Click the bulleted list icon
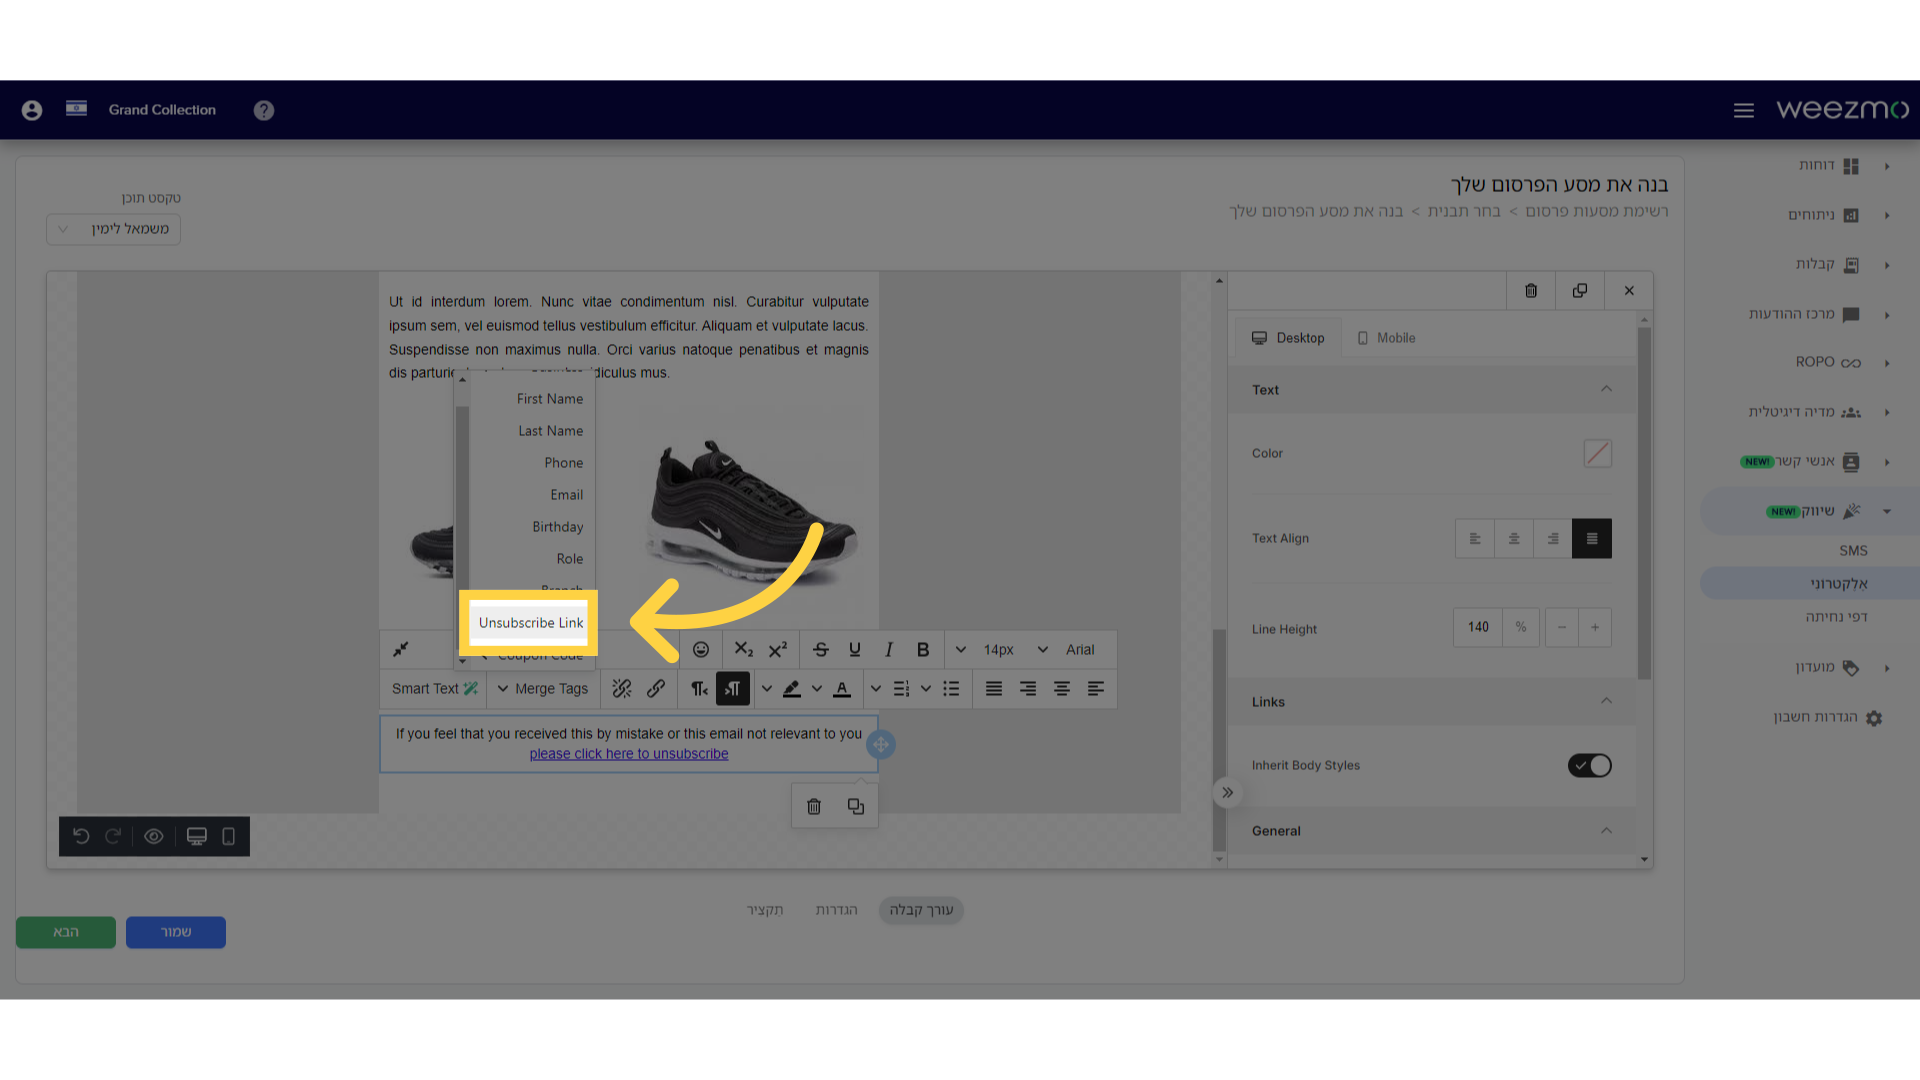 pos(951,689)
